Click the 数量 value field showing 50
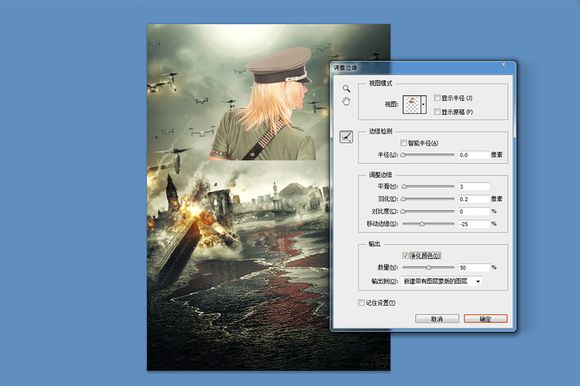The image size is (580, 386). (474, 267)
